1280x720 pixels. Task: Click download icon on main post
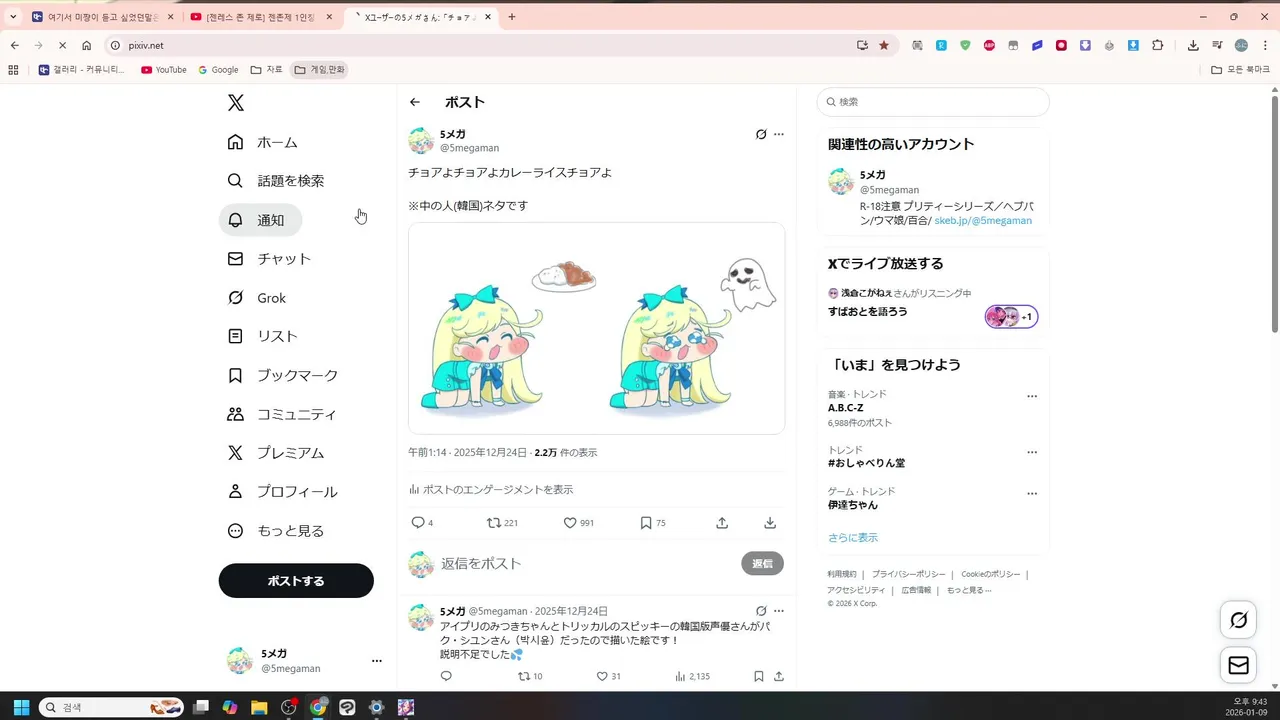tap(770, 523)
